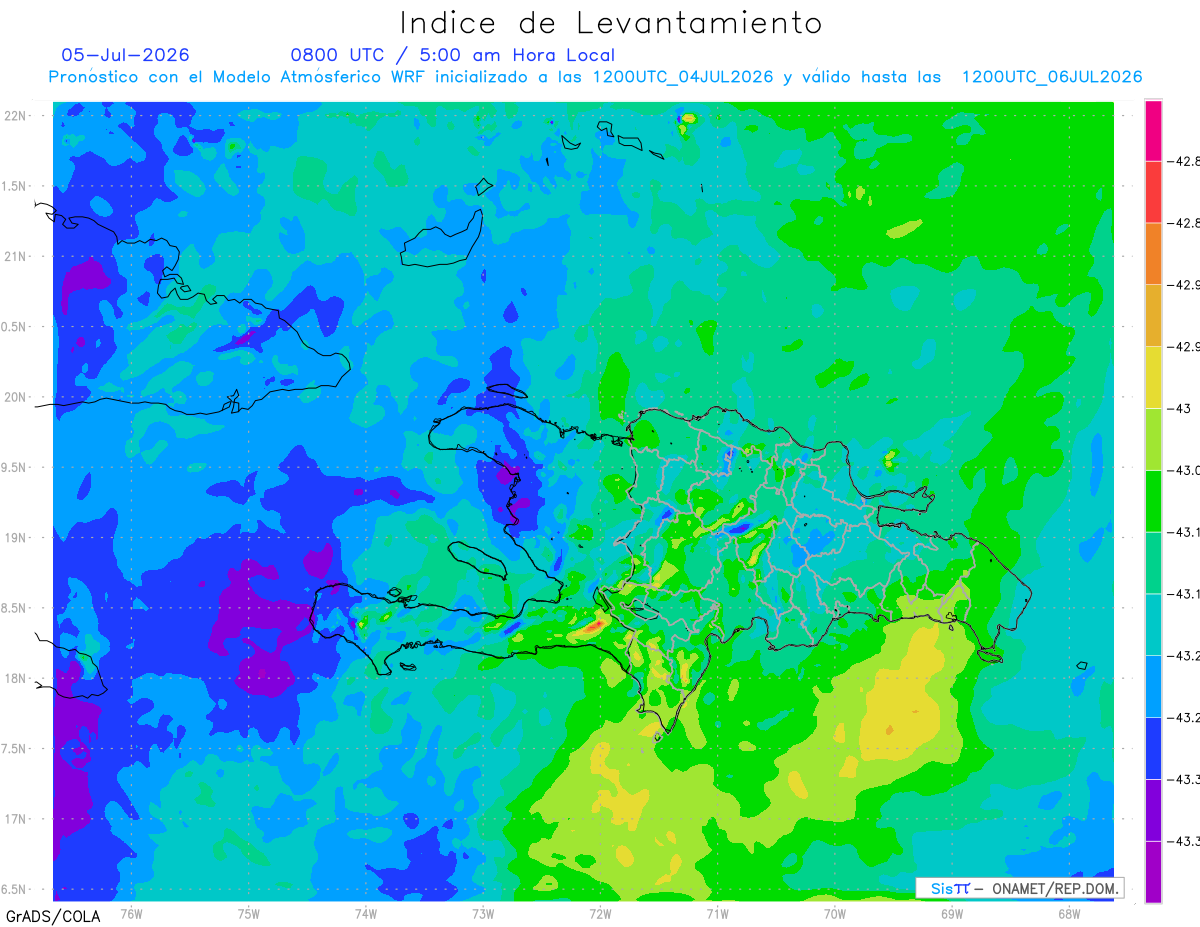Click the '74W' longitude axis label
The width and height of the screenshot is (1200, 927).
pos(365,913)
